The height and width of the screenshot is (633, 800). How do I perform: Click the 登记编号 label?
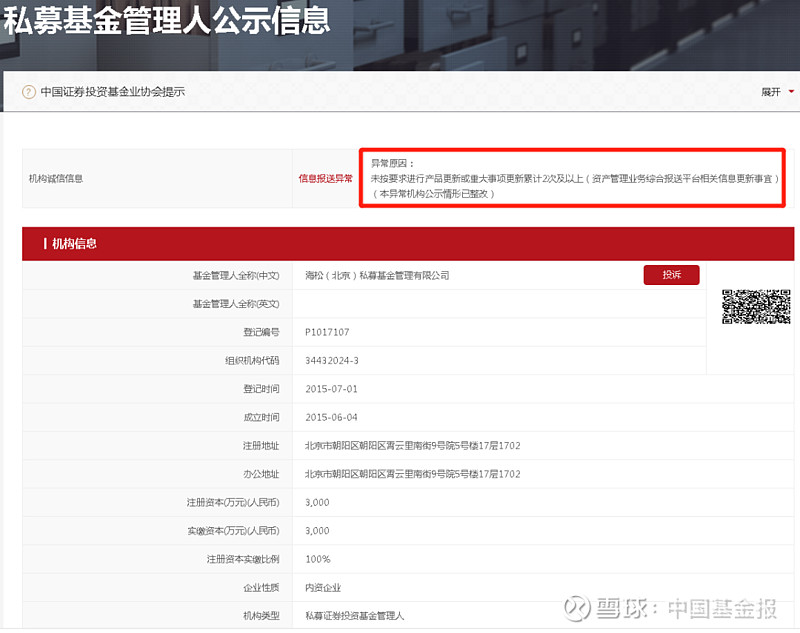(261, 332)
